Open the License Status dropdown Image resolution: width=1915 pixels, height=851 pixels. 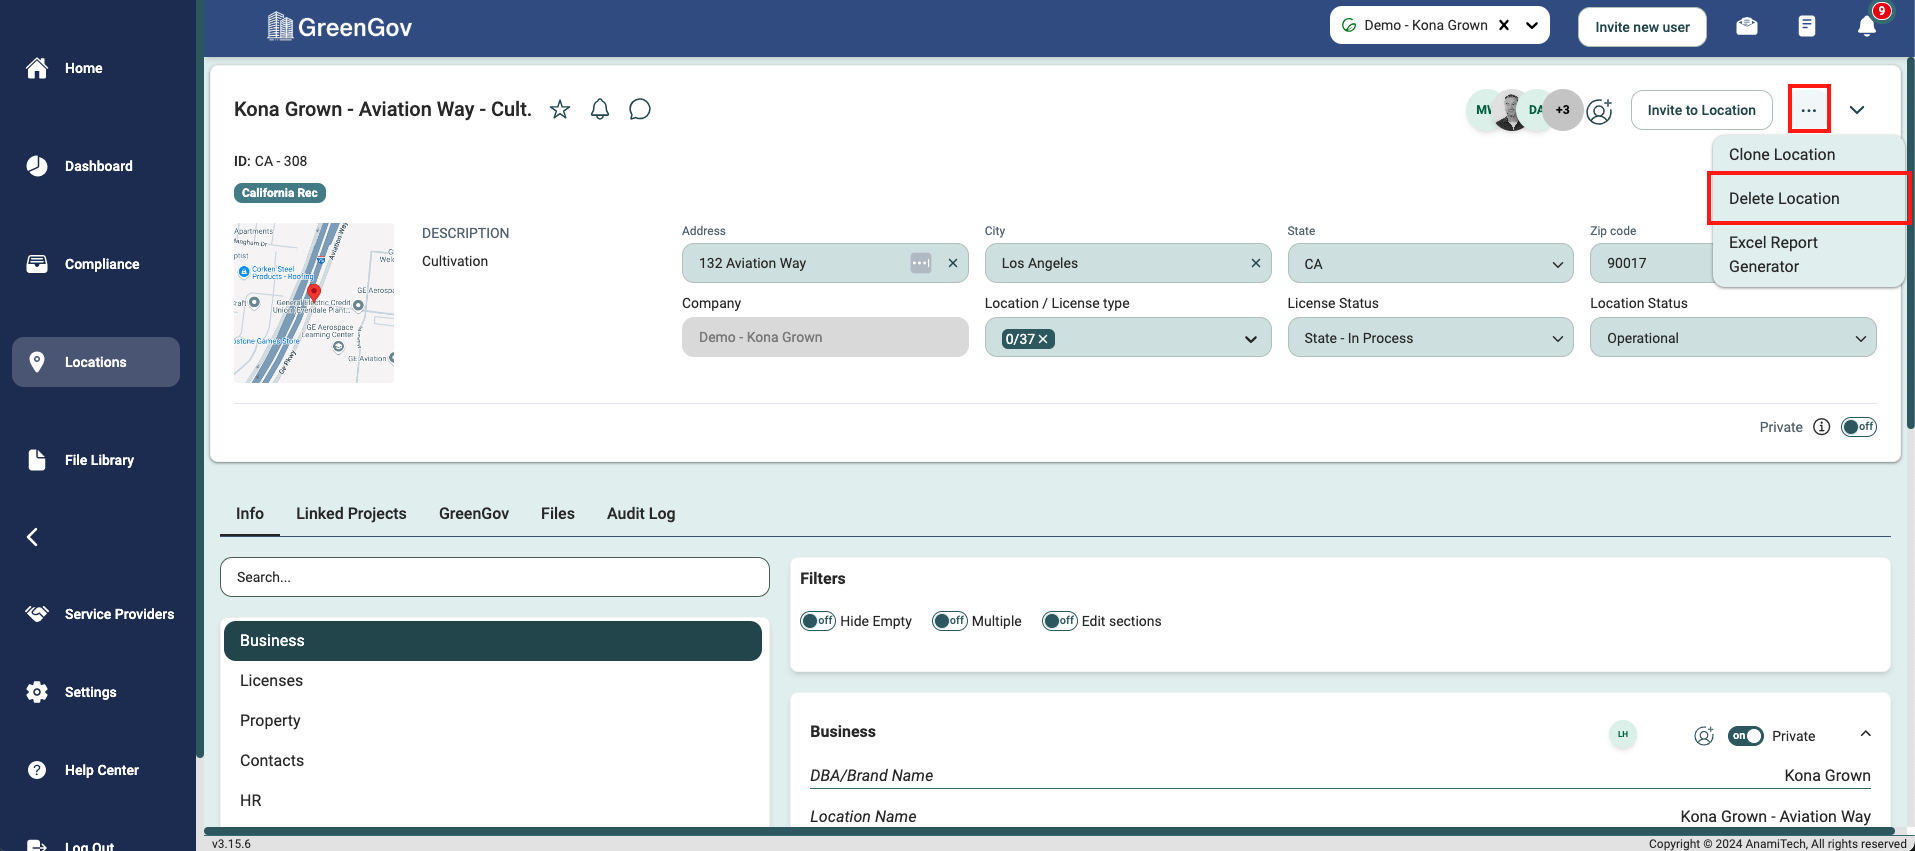tap(1430, 338)
